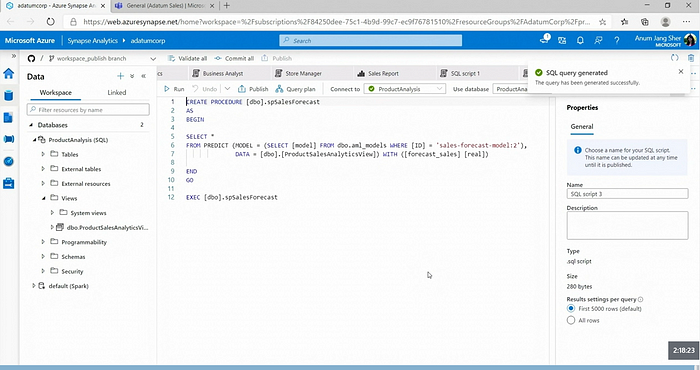The height and width of the screenshot is (370, 700).
Task: Select First 5000 rows (default) option
Action: (x=571, y=308)
